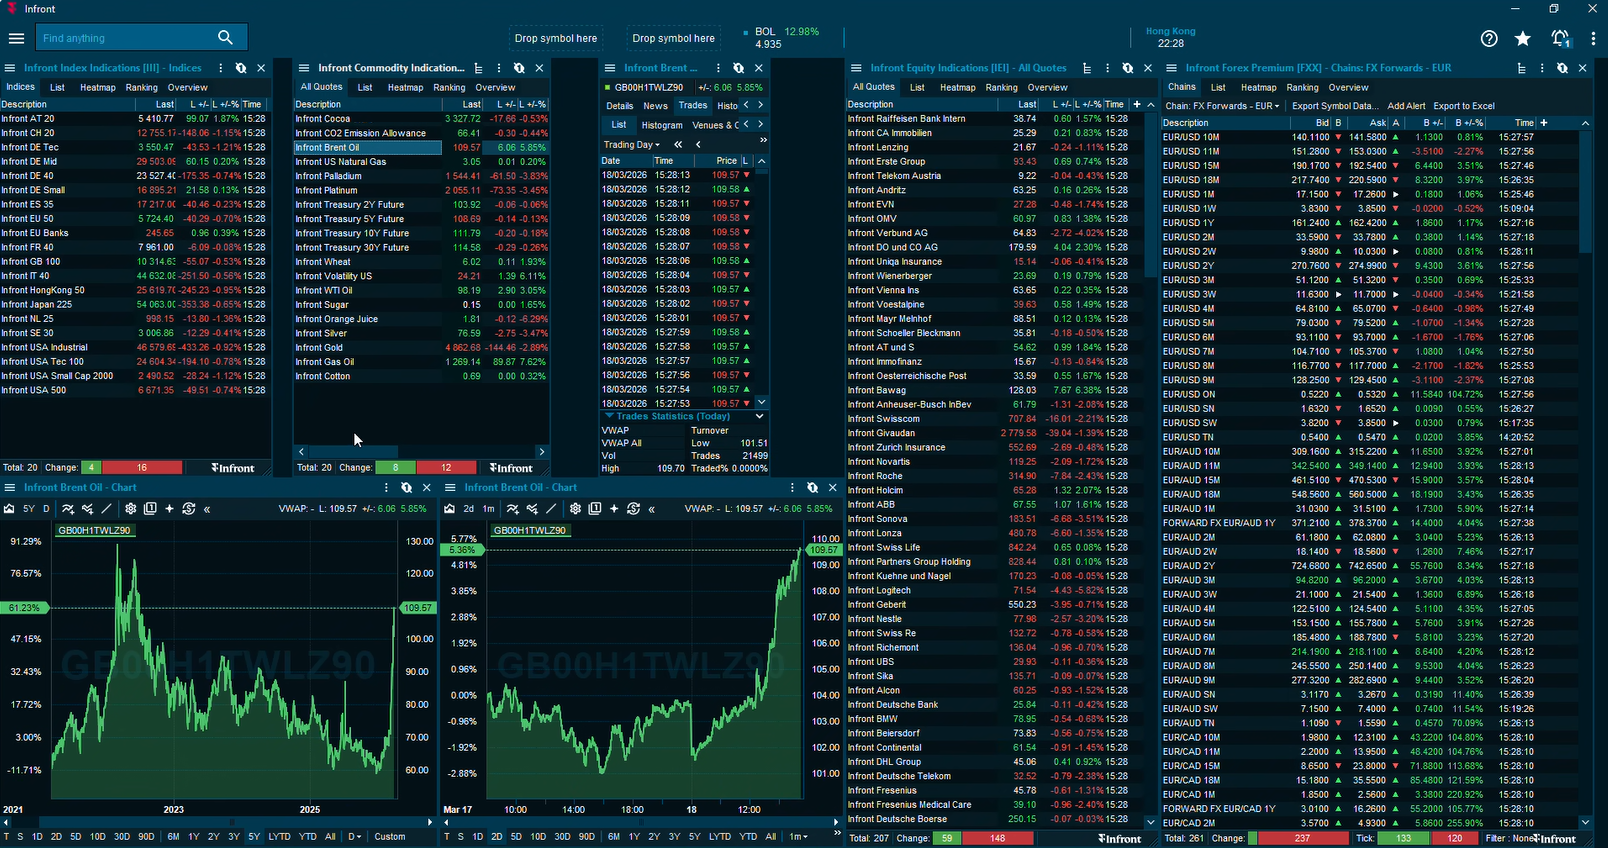Select 6M range in right Brent chart bottom bar

click(614, 837)
